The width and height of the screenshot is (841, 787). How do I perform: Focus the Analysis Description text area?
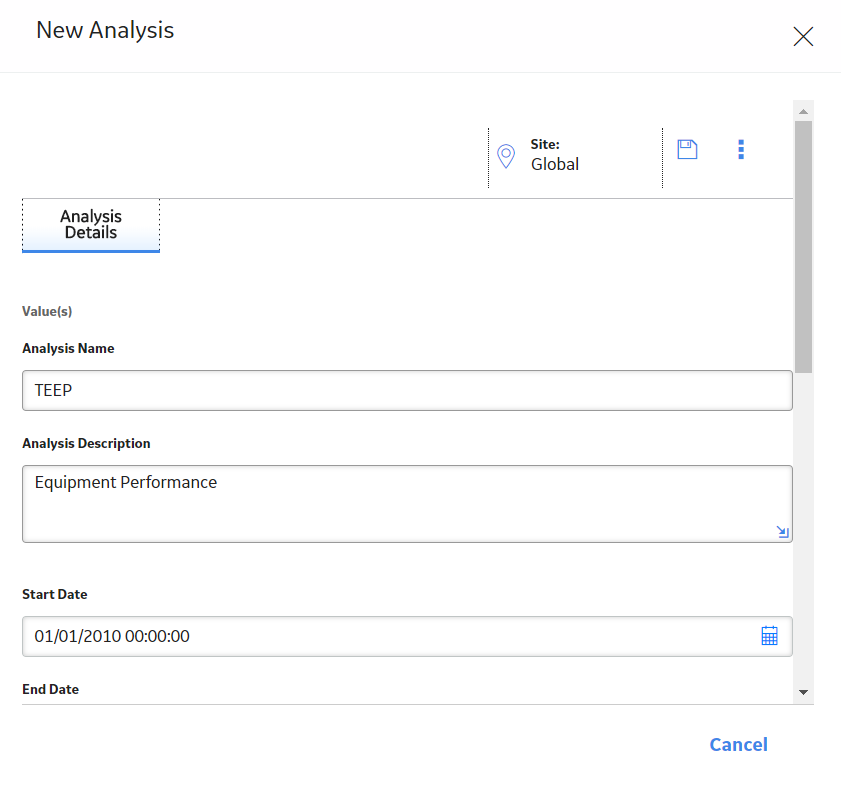tap(407, 504)
